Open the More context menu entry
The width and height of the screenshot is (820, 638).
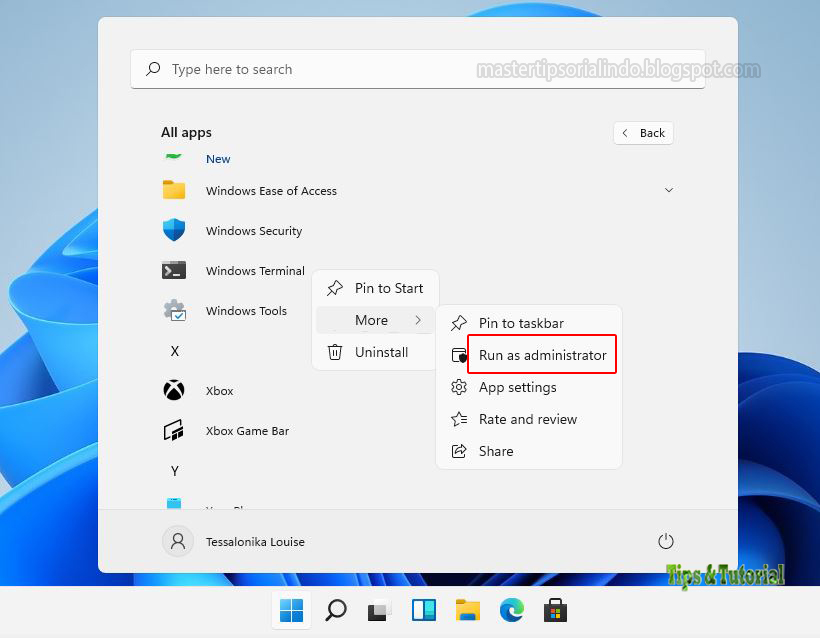point(375,320)
